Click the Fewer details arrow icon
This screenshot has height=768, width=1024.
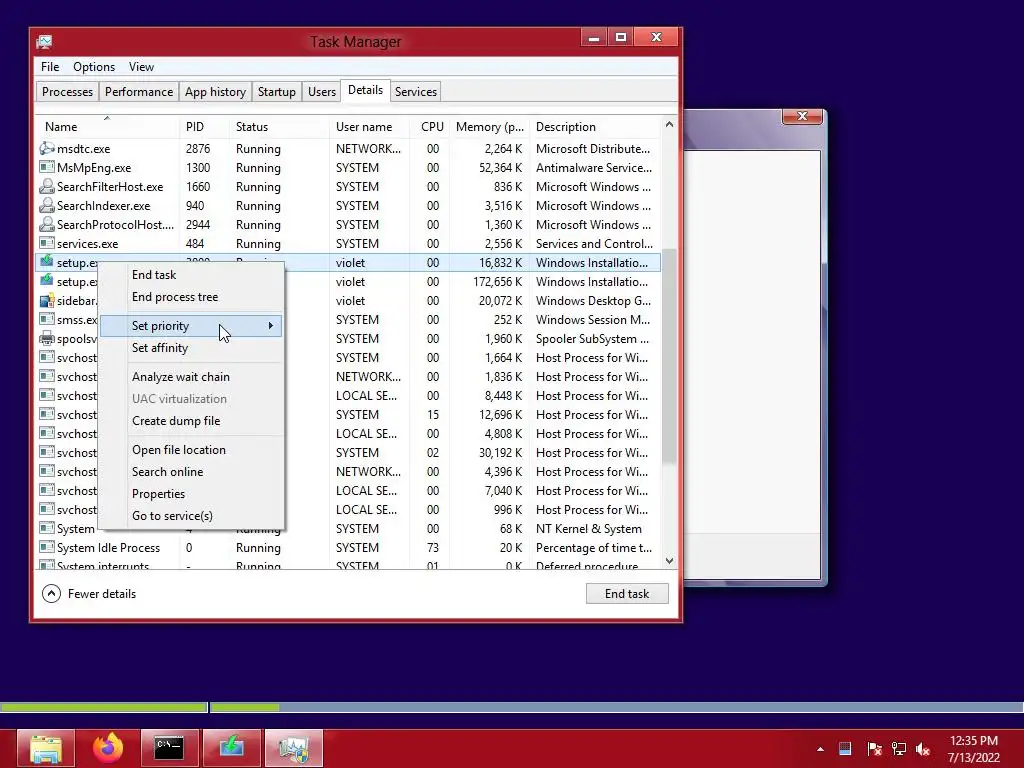click(51, 593)
